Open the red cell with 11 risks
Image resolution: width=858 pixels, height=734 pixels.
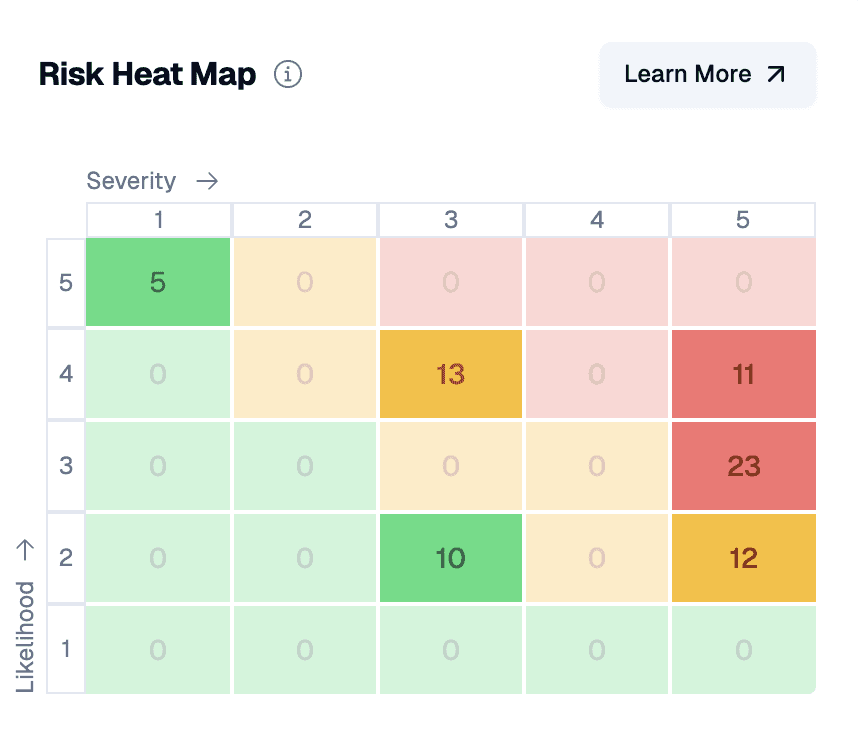tap(744, 374)
